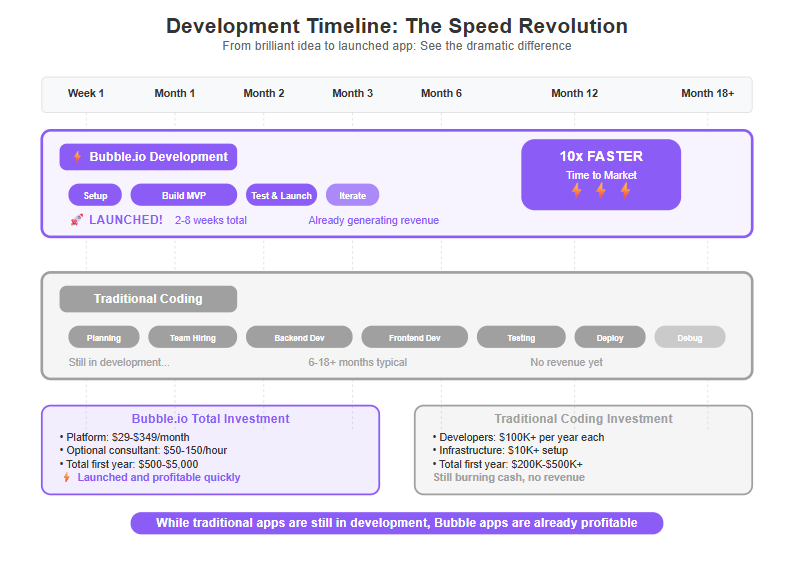Click Still burning cash, no revenue text
The image size is (796, 583).
[x=509, y=477]
